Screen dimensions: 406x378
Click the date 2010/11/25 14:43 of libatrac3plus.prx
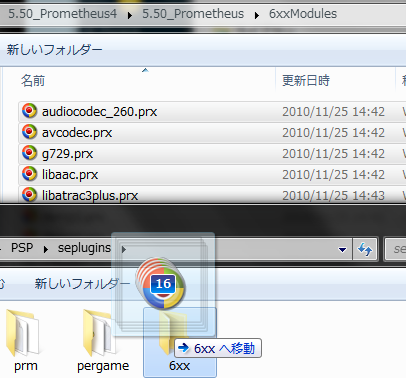(333, 195)
